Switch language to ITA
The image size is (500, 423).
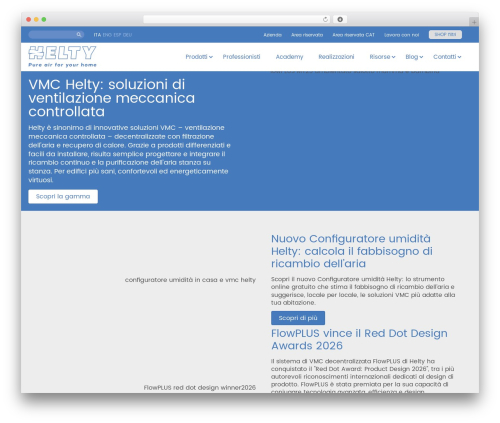coord(97,35)
